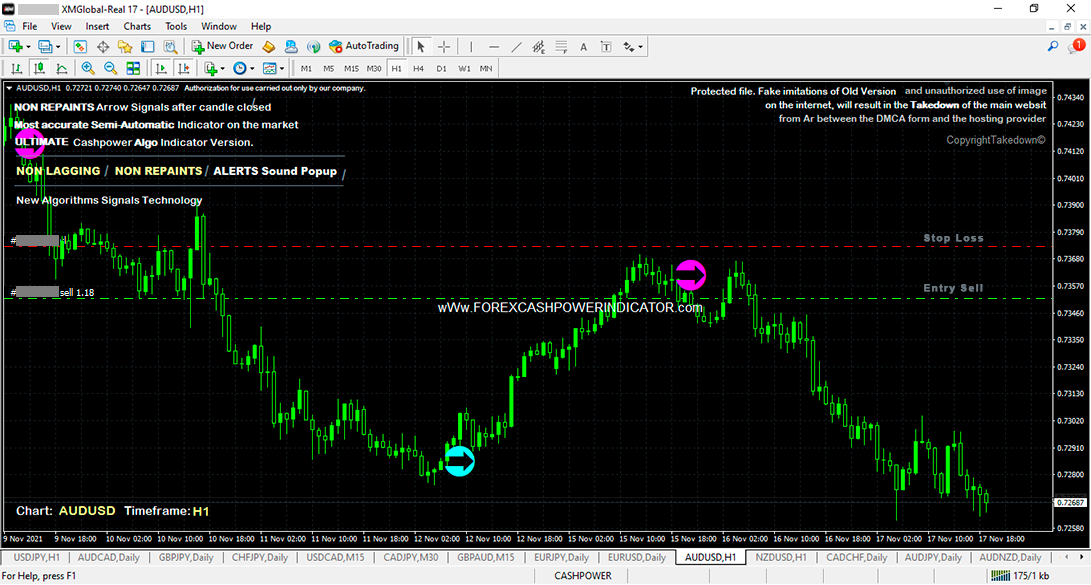Open the Profiles toolbar icon
Image resolution: width=1091 pixels, height=585 pixels.
pos(45,47)
